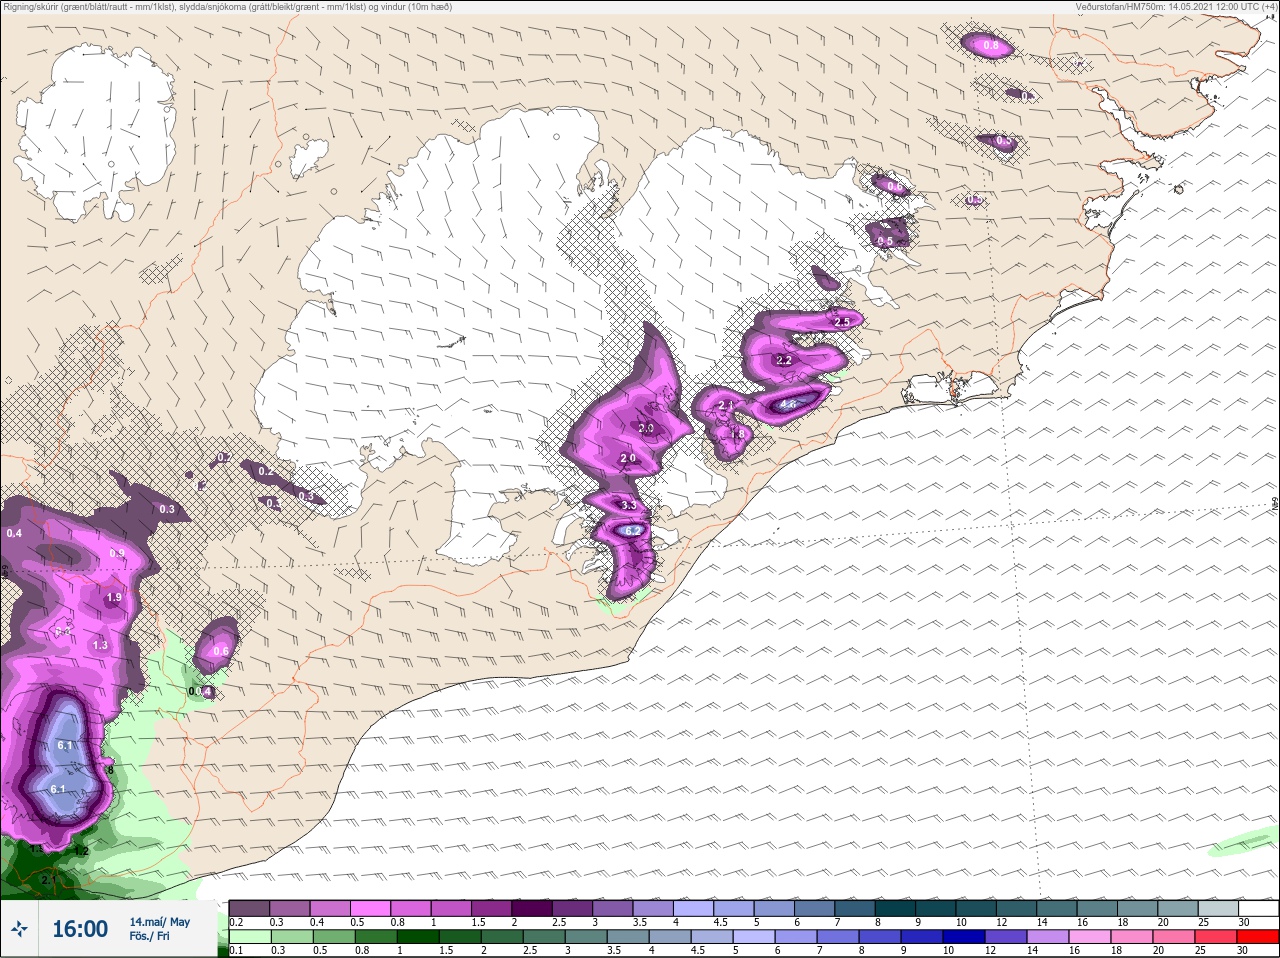Click the '1.2' value at the bottom-left green area
Viewport: 1280px width, 958px height.
click(x=82, y=851)
